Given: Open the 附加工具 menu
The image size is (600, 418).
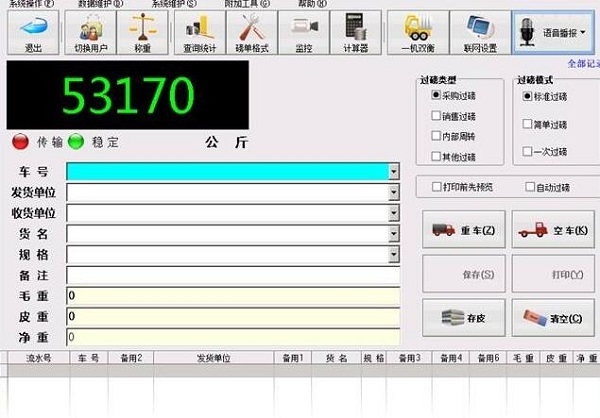Looking at the screenshot, I should pyautogui.click(x=247, y=3).
